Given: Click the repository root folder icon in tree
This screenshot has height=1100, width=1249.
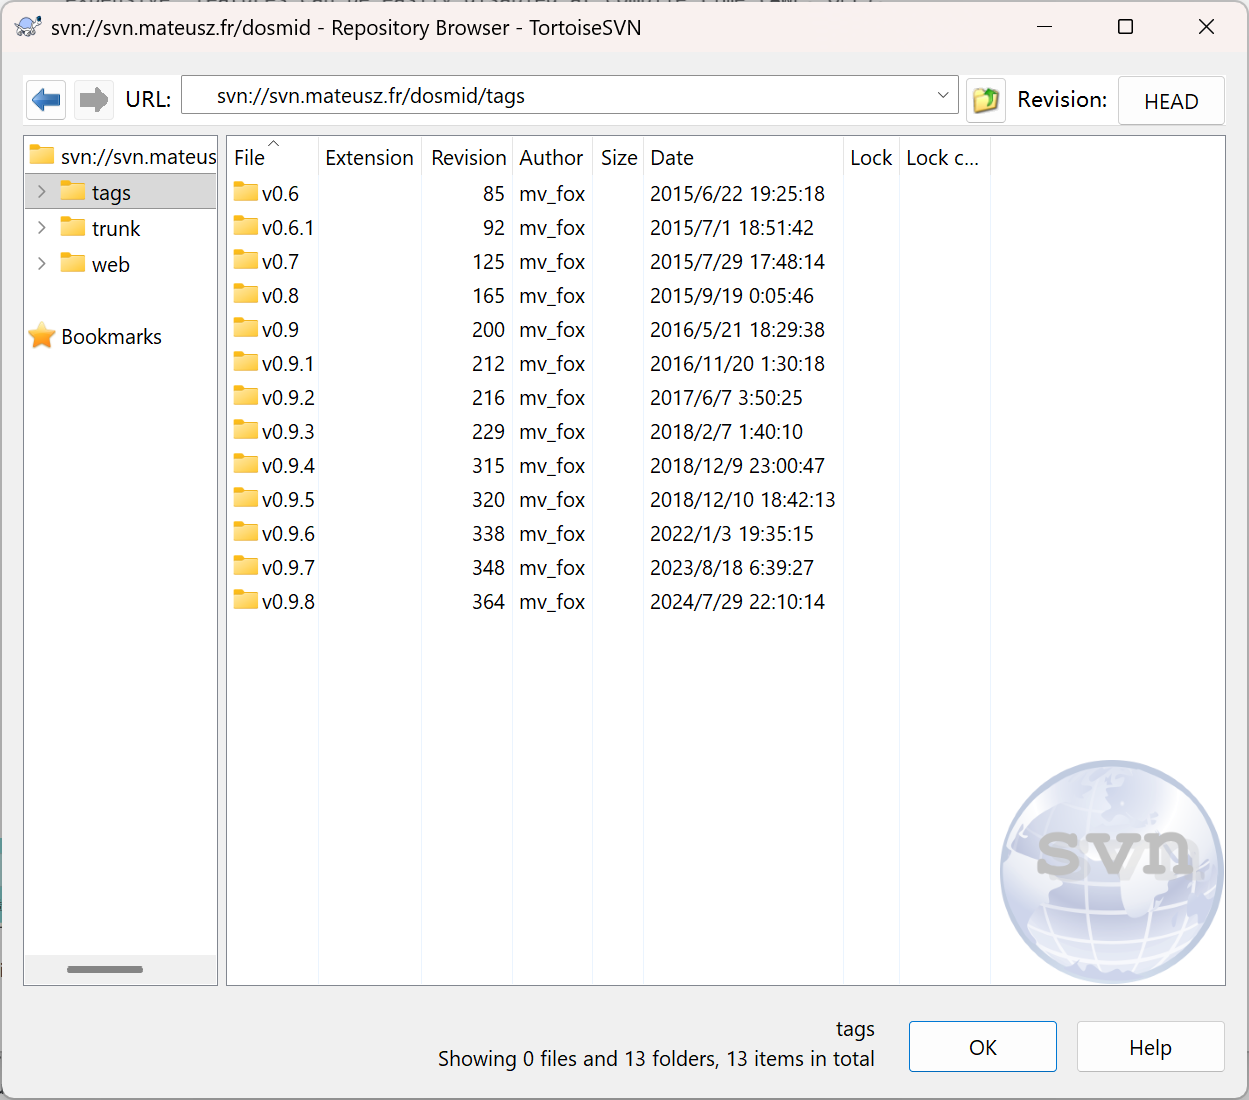Looking at the screenshot, I should click(x=42, y=155).
